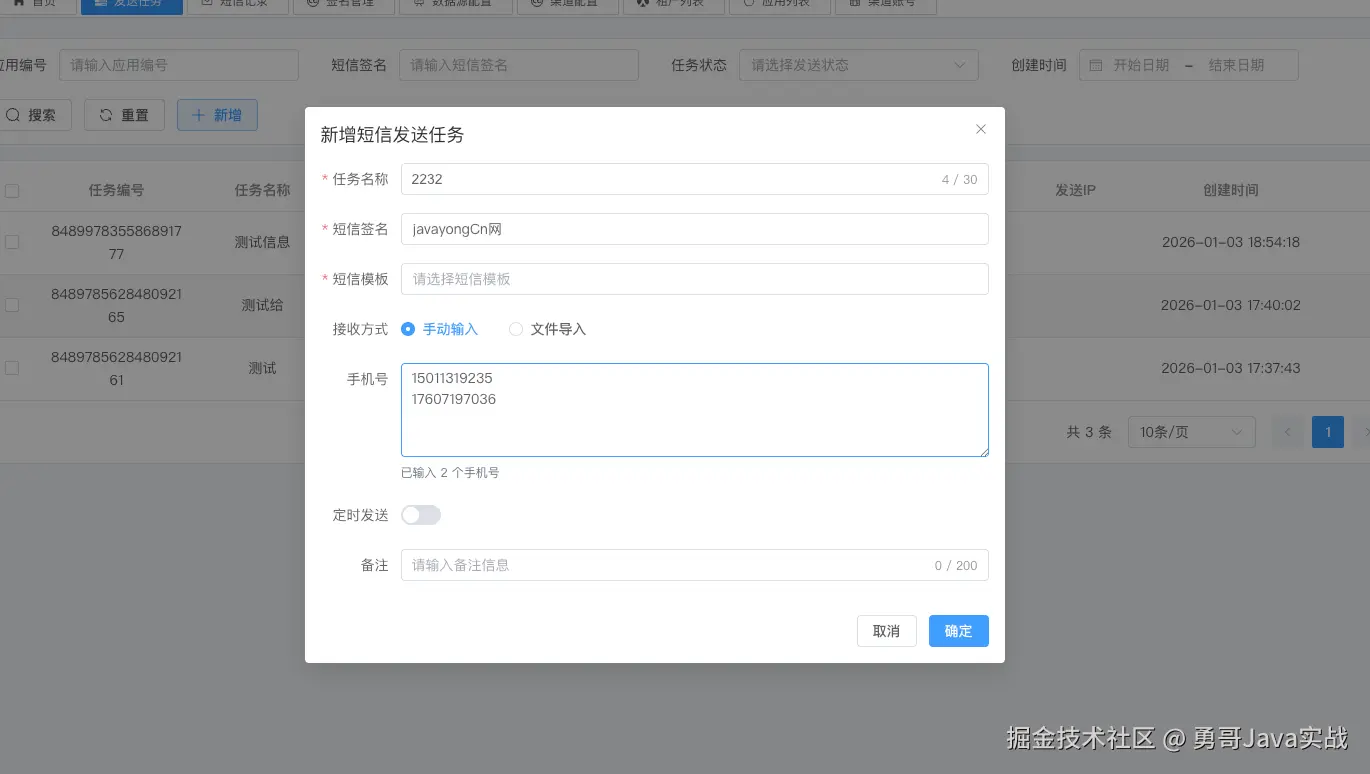Click task number ending 91777
Screen dimensions: 1370x774
[116, 242]
